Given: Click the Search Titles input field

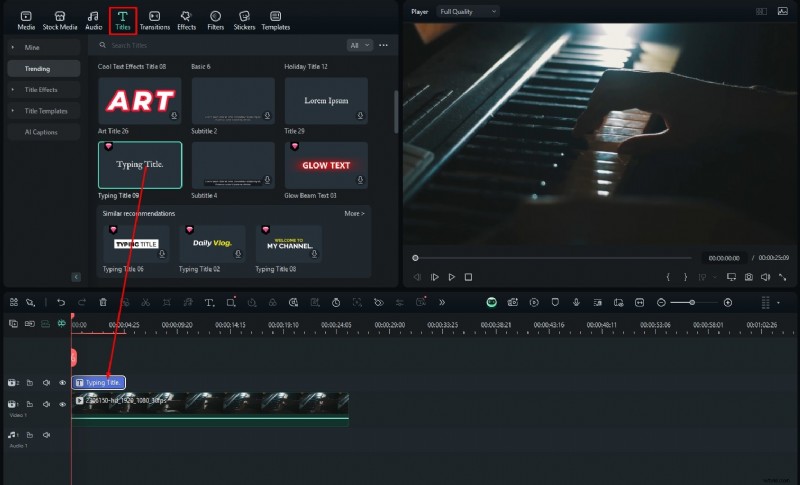Looking at the screenshot, I should click(220, 45).
